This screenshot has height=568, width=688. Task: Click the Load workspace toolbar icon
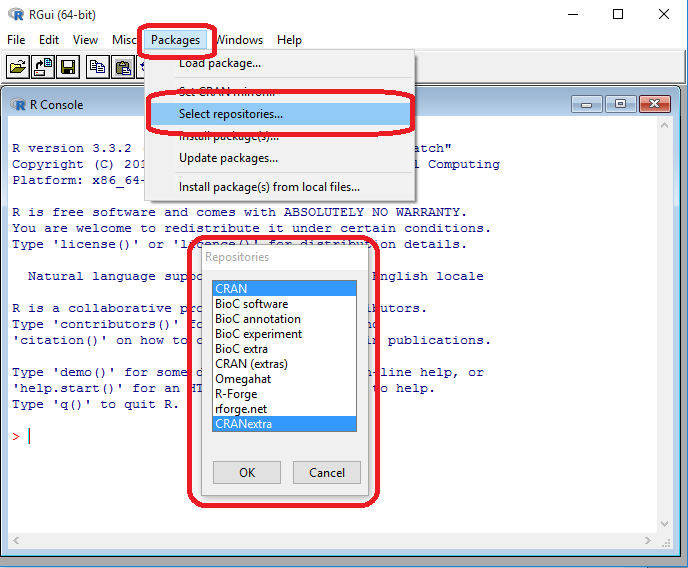(x=43, y=67)
